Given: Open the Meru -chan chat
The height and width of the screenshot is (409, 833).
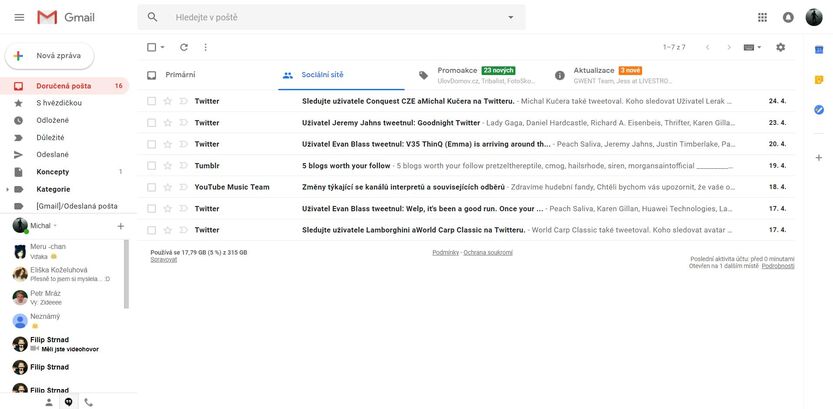Looking at the screenshot, I should 66,251.
